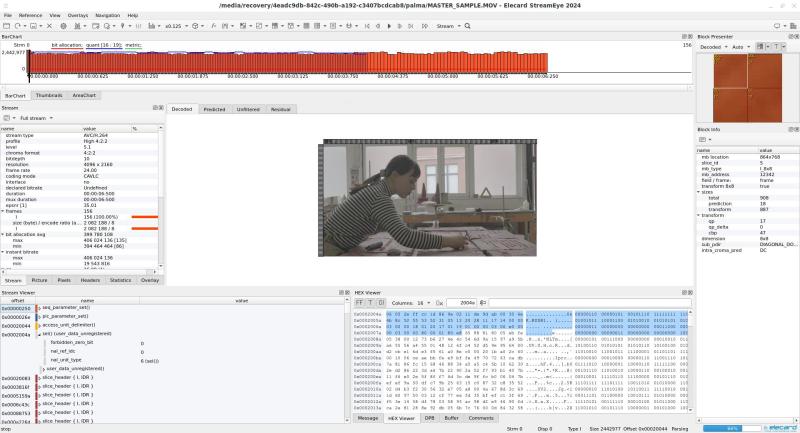Collapse the sizes node in Block Info
Image resolution: width=800 pixels, height=433 pixels.
tap(699, 192)
